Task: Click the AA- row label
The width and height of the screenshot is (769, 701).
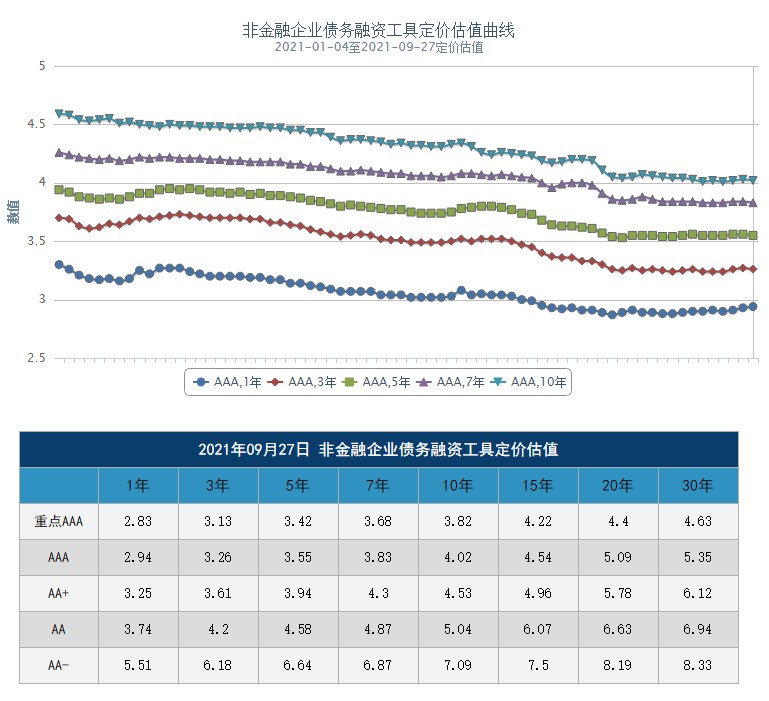Action: point(58,665)
